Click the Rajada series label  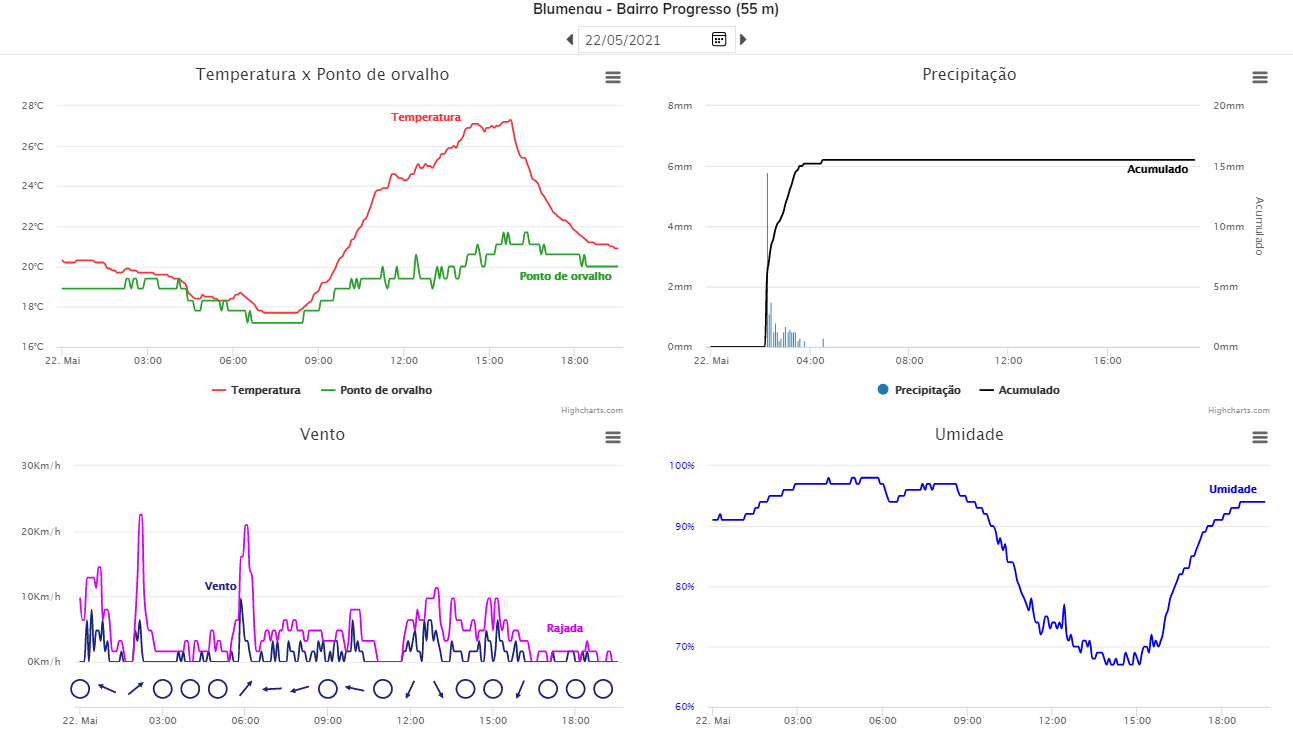click(x=564, y=628)
